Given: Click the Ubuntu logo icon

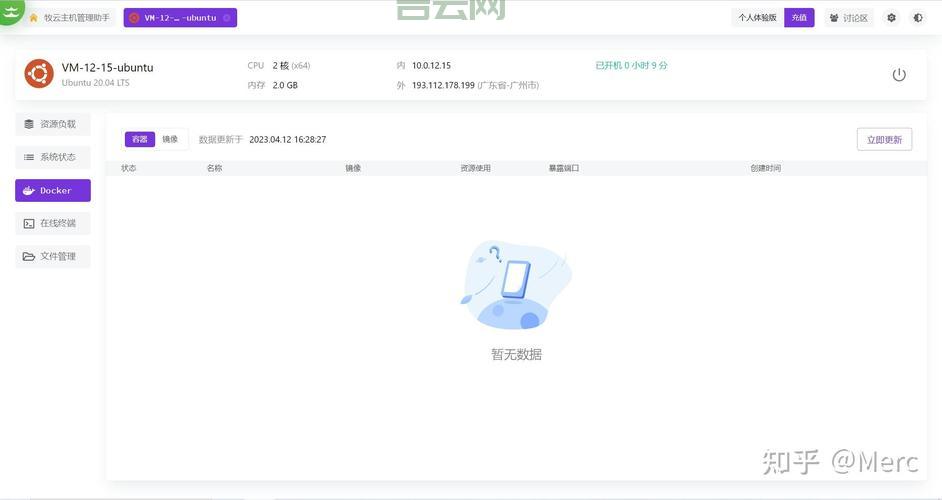Looking at the screenshot, I should 39,74.
